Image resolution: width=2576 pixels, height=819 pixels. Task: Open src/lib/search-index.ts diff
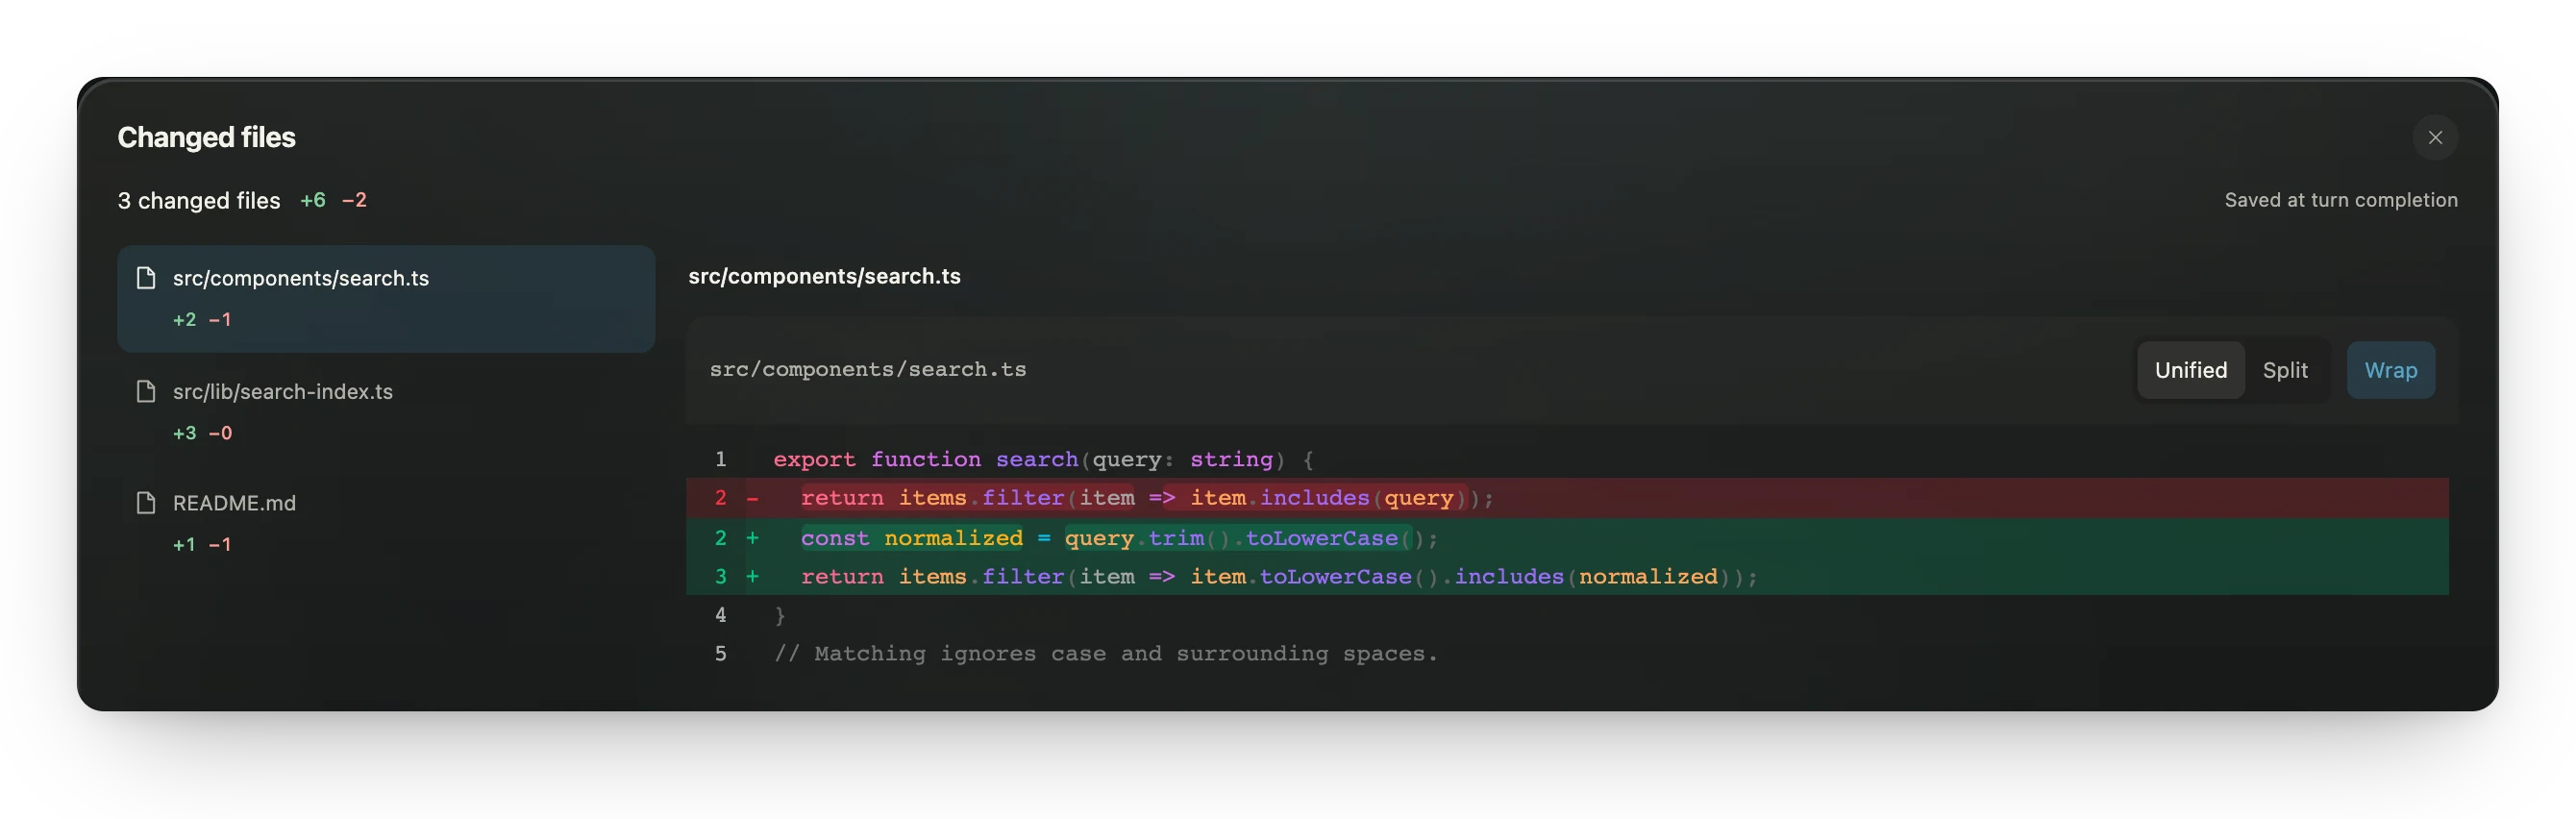(x=386, y=411)
